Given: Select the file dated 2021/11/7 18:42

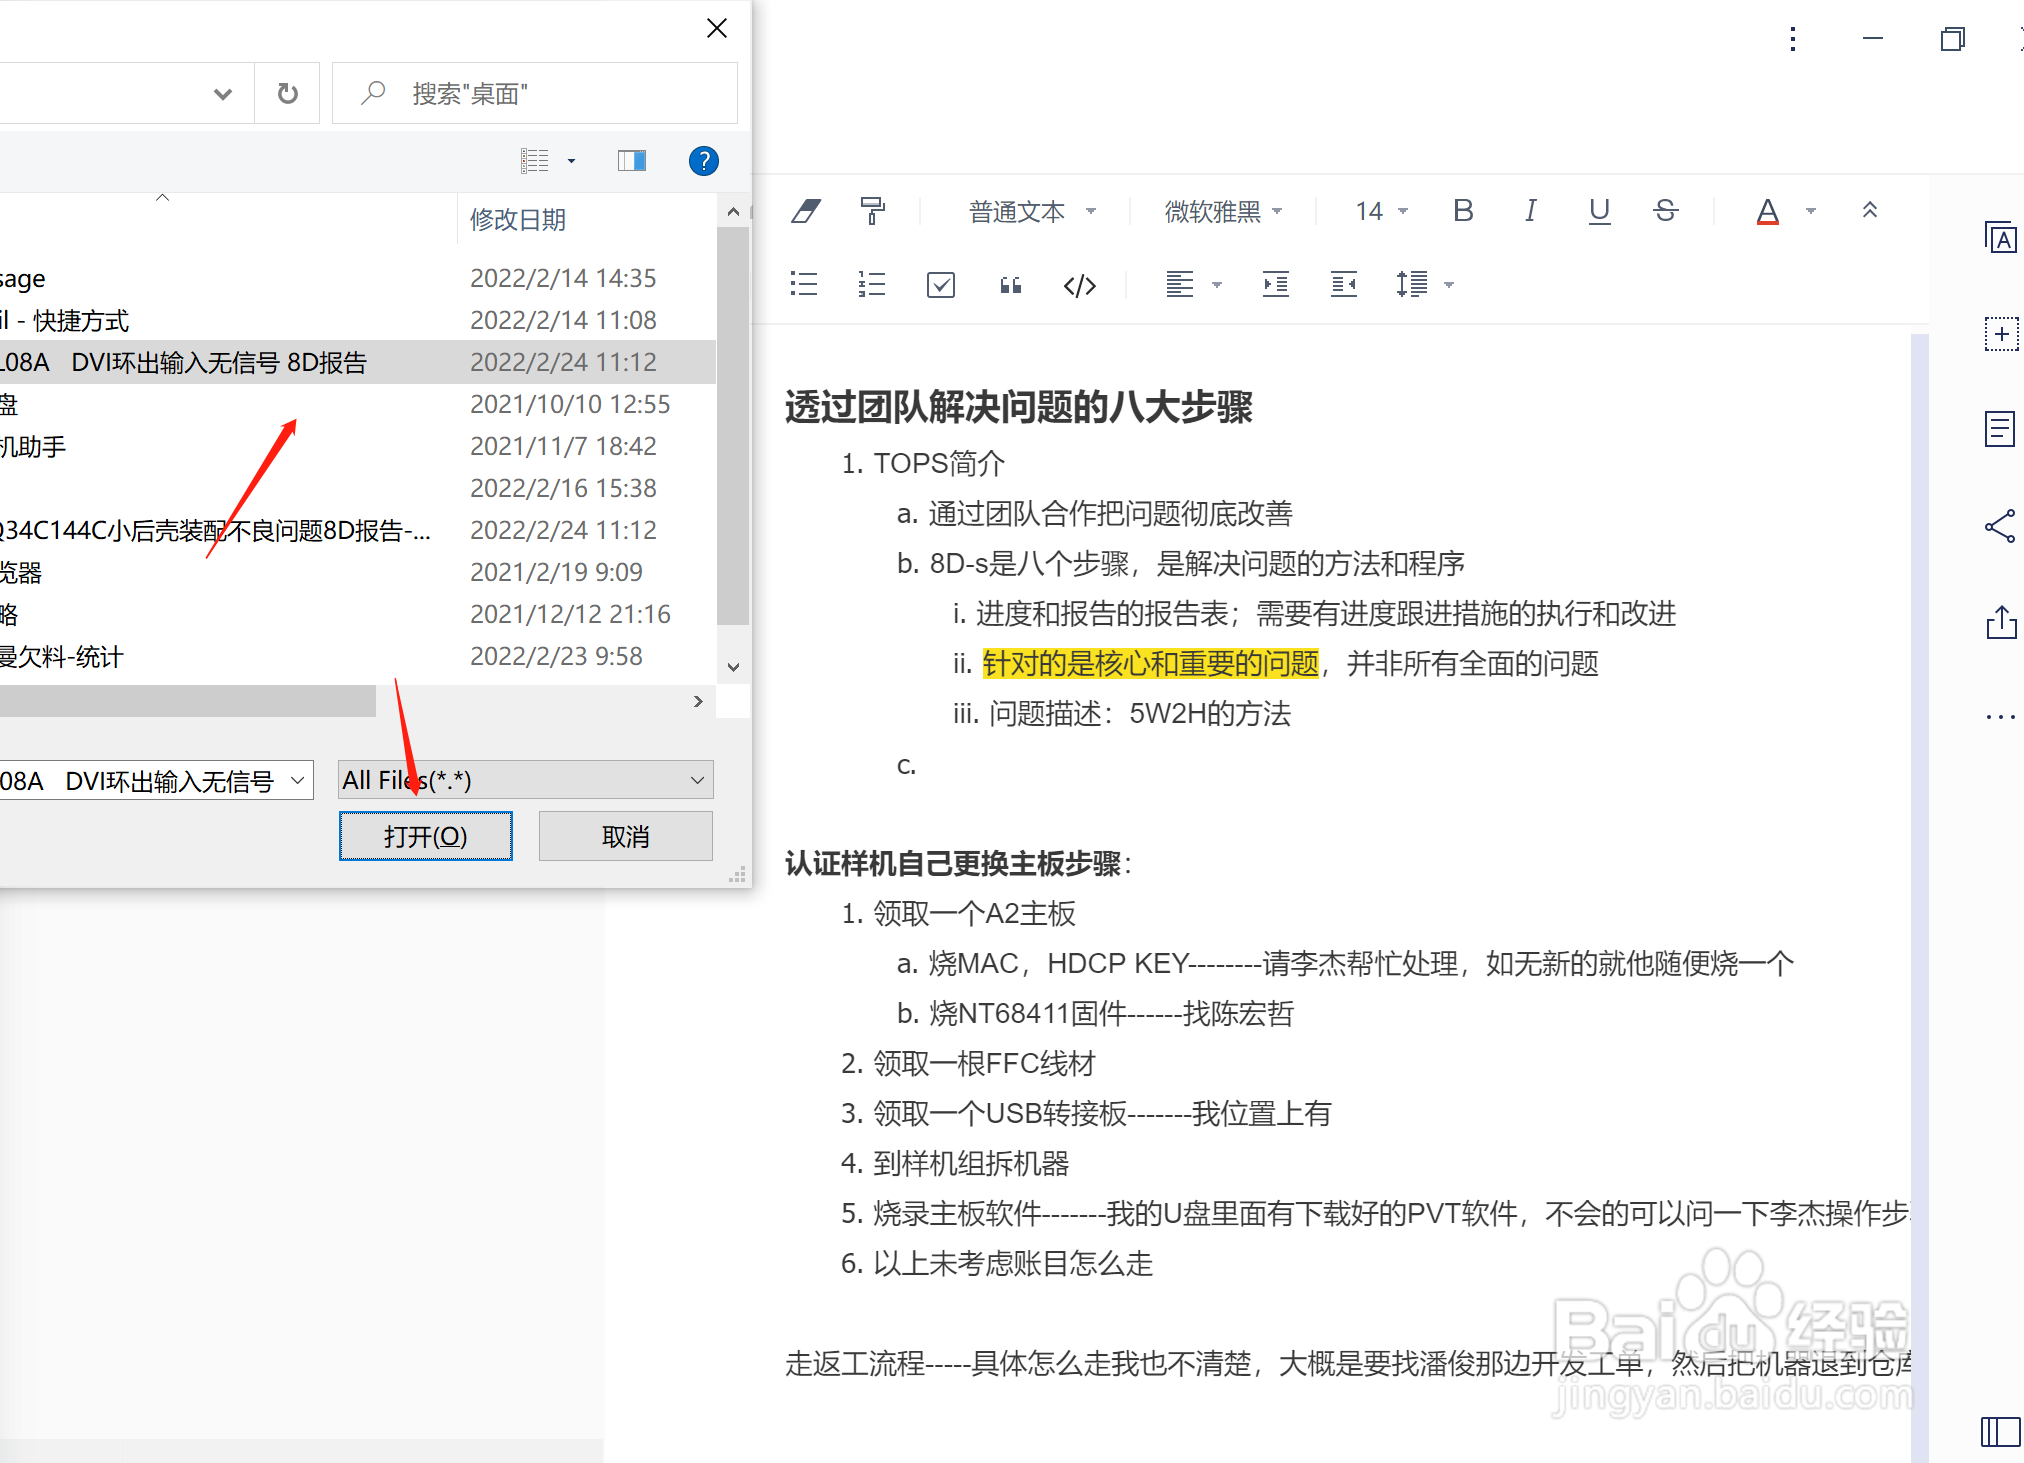Looking at the screenshot, I should pos(358,446).
